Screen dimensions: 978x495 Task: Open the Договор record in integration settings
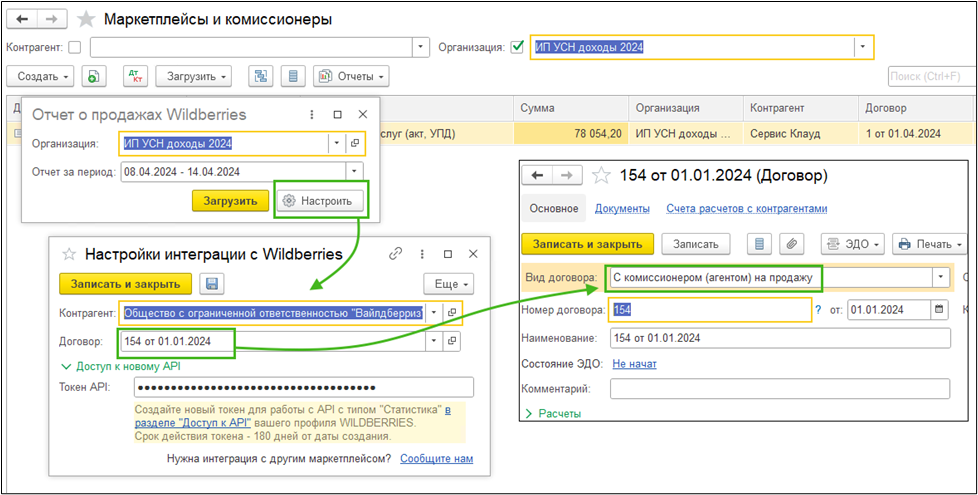pyautogui.click(x=453, y=341)
